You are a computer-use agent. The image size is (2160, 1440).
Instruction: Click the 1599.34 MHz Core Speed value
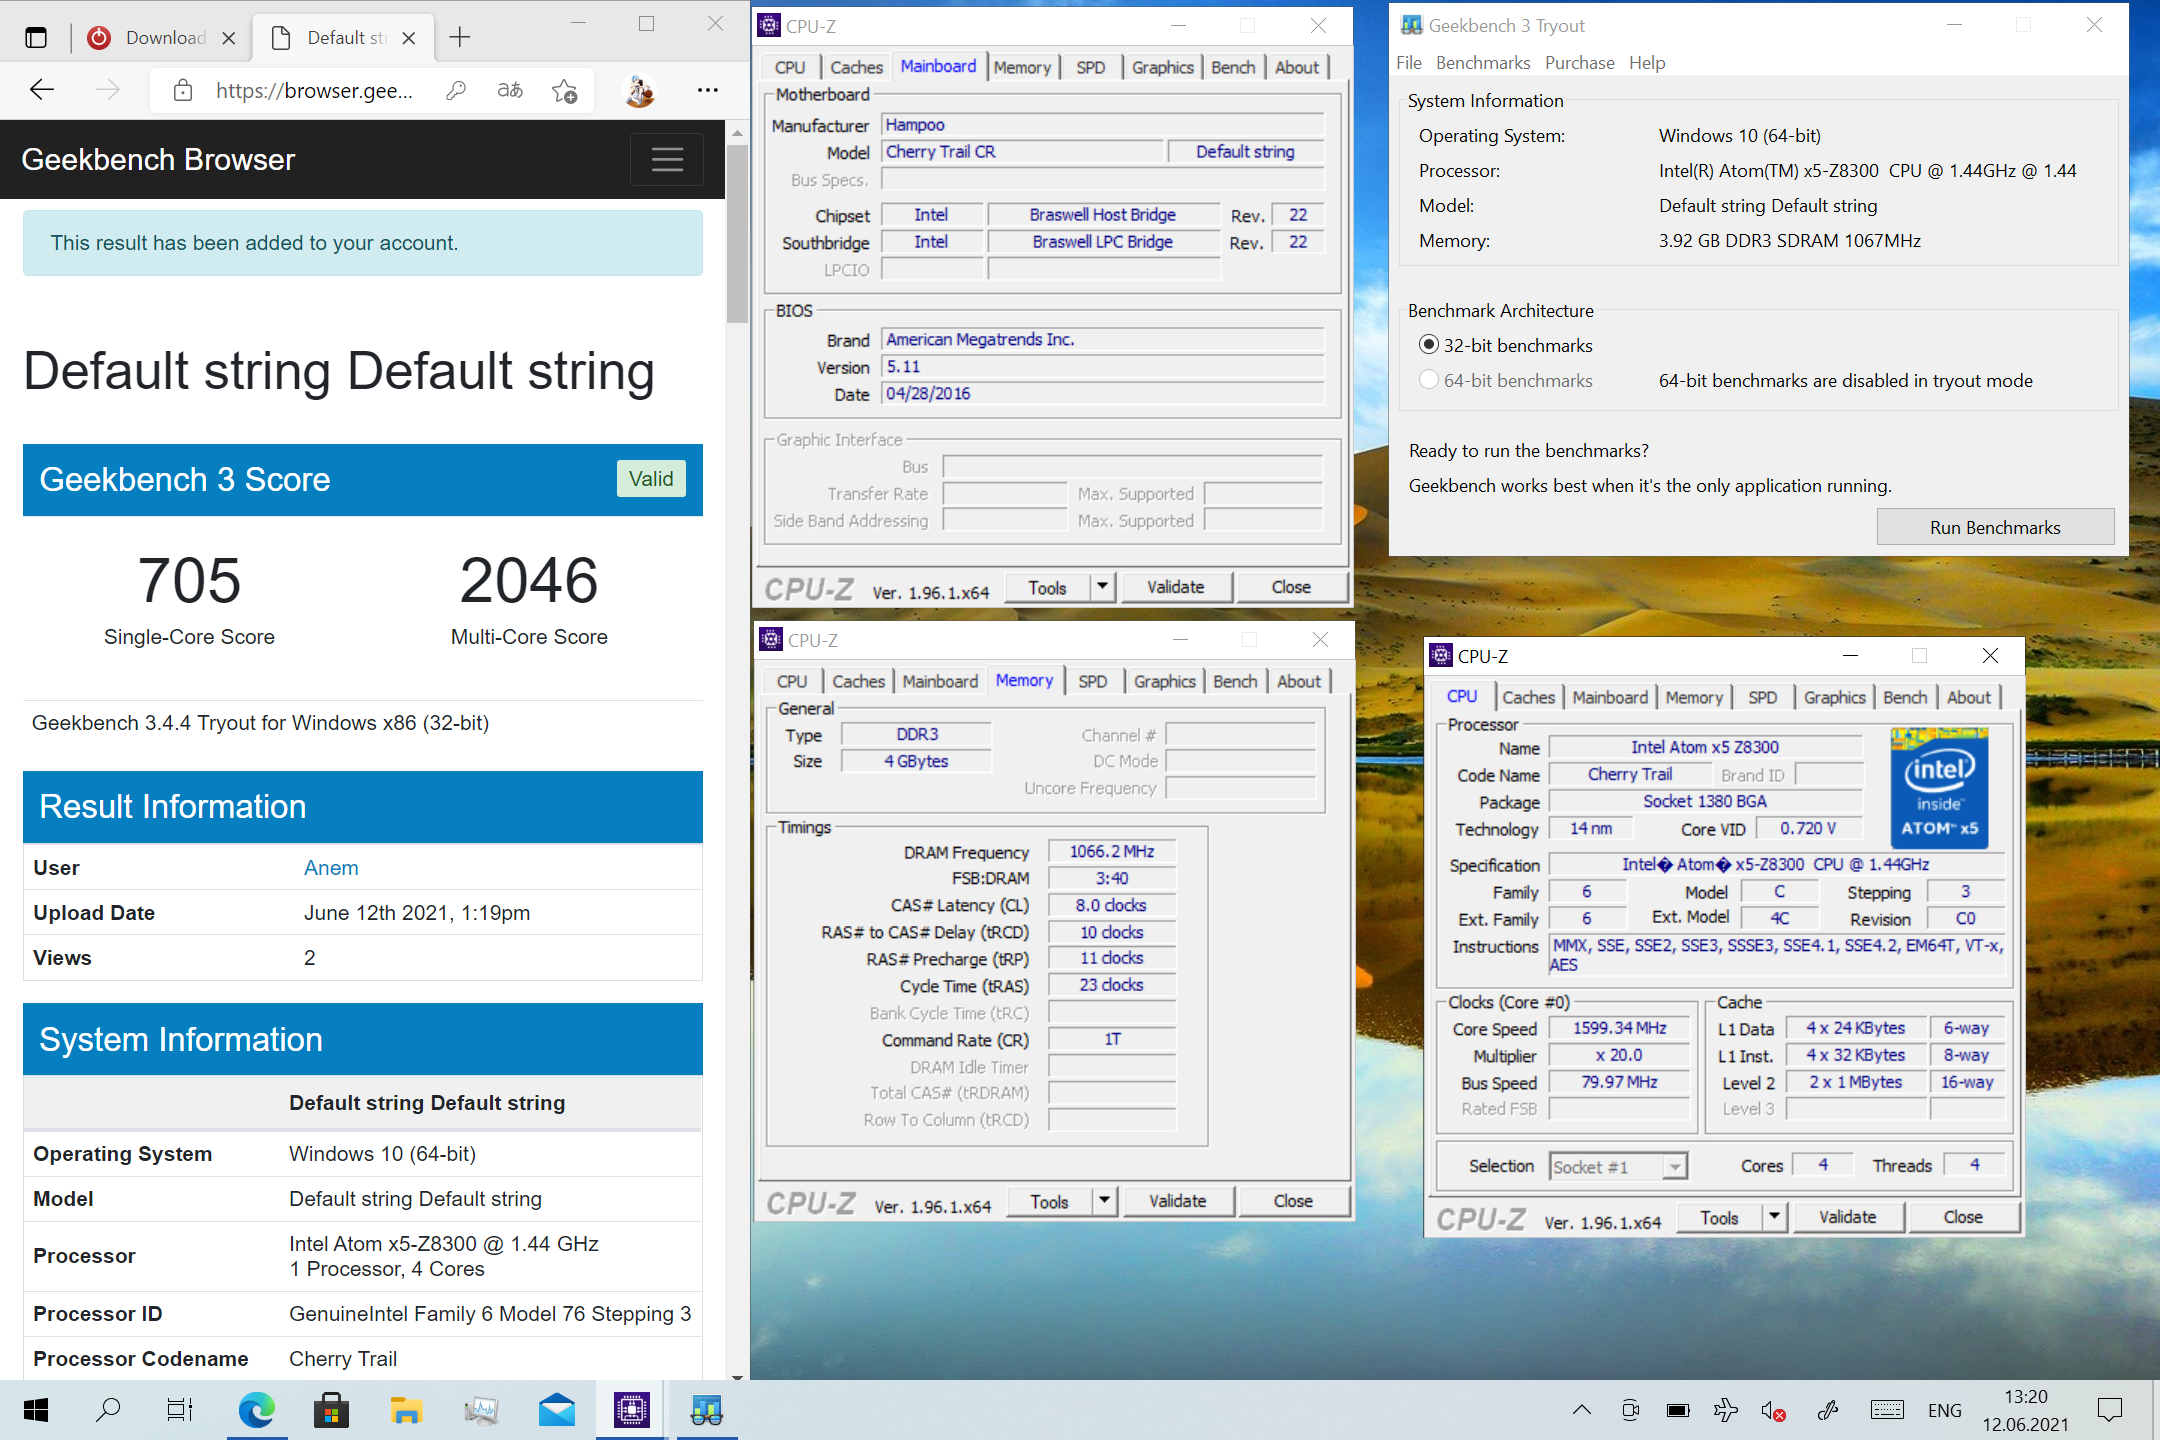pos(1619,1028)
